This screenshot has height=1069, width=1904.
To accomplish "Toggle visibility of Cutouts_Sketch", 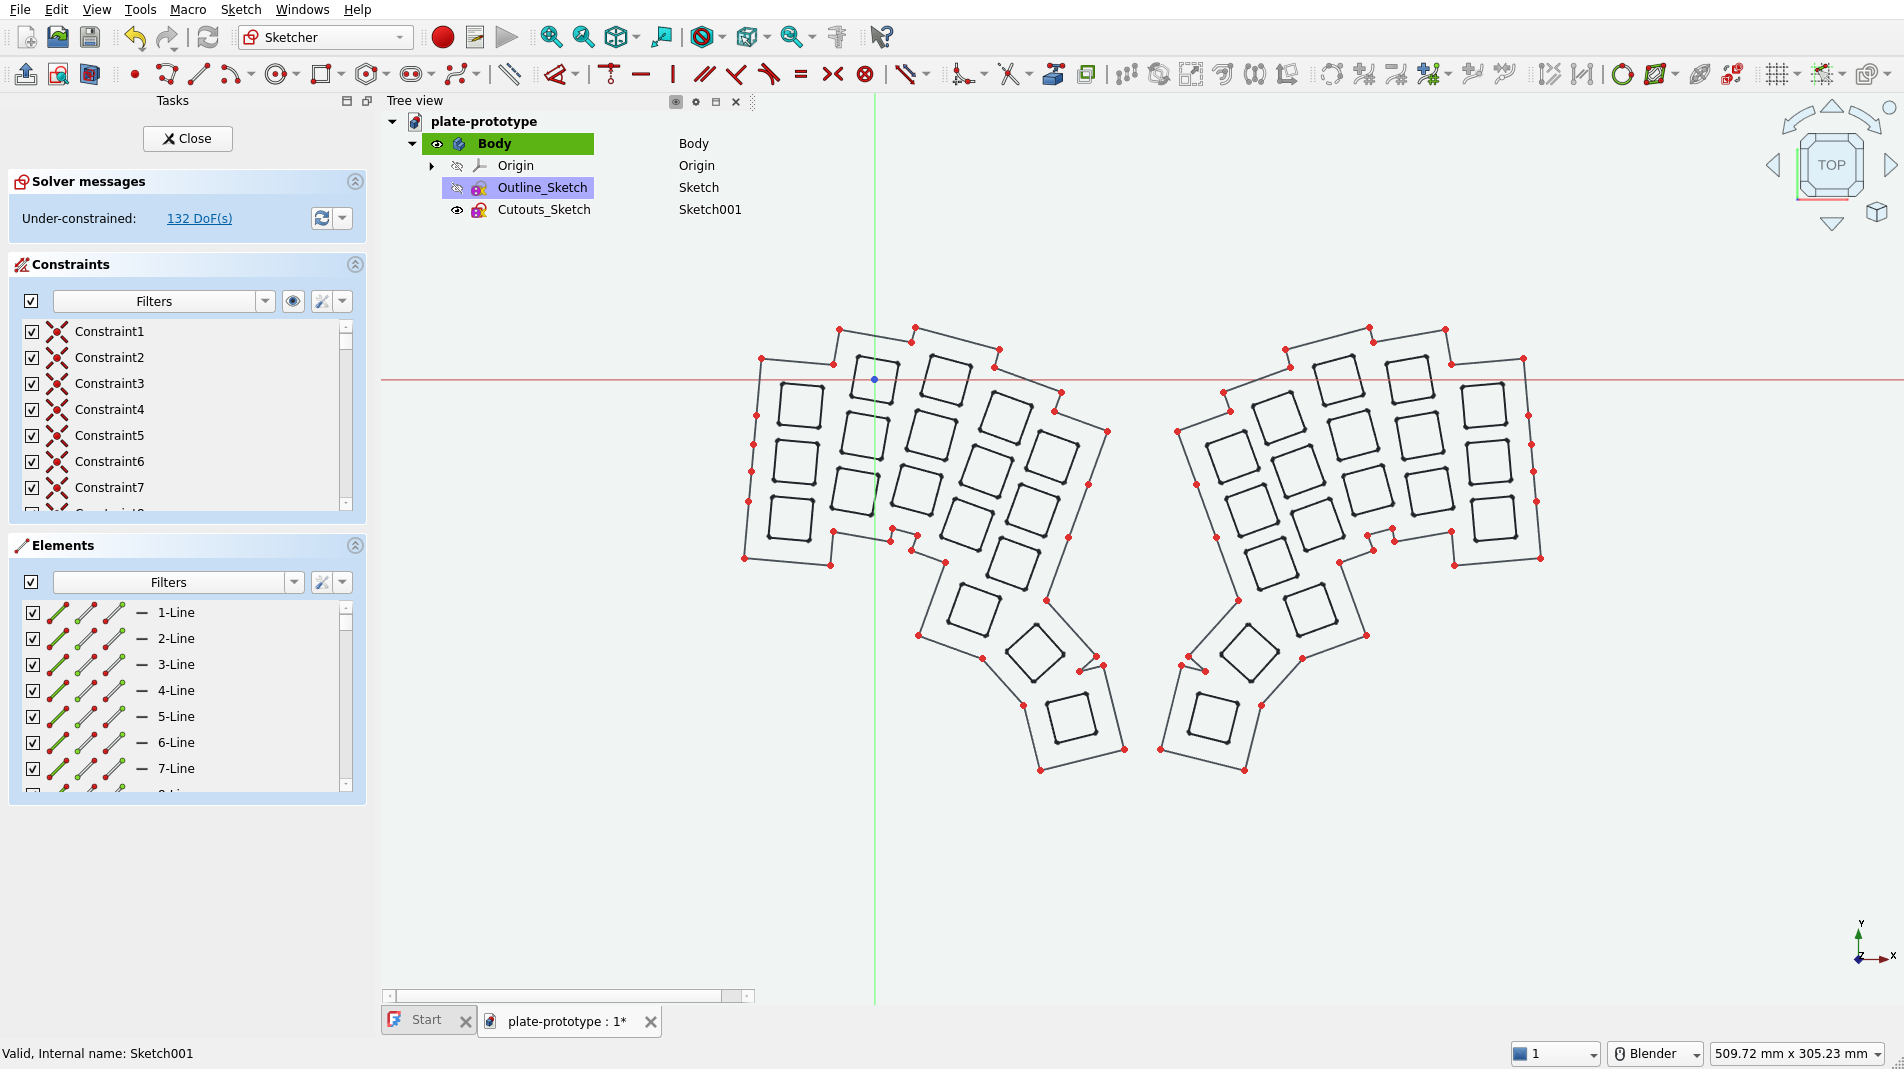I will point(457,210).
